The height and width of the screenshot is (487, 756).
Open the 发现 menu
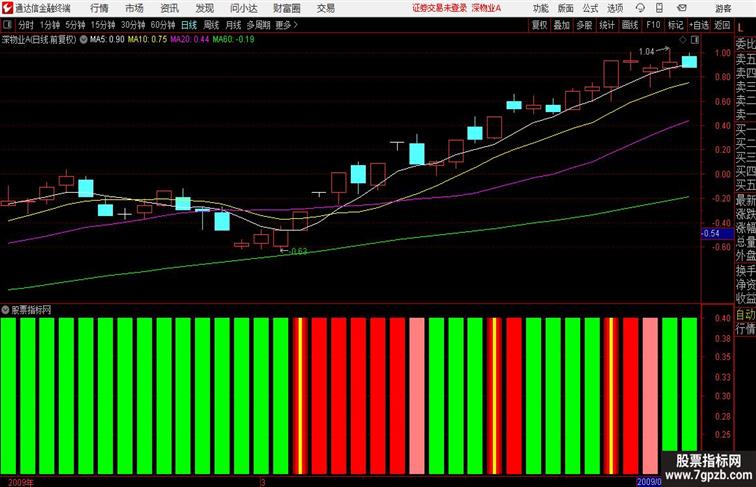(204, 8)
